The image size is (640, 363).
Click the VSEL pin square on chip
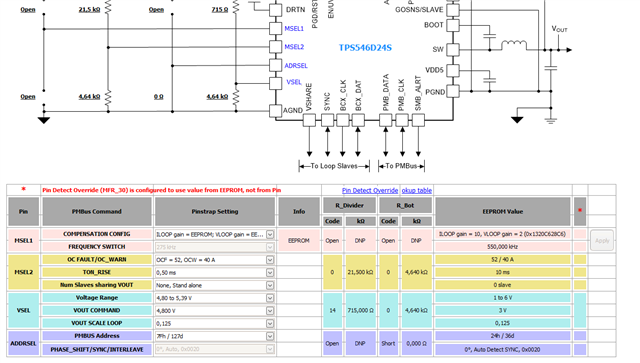point(276,83)
